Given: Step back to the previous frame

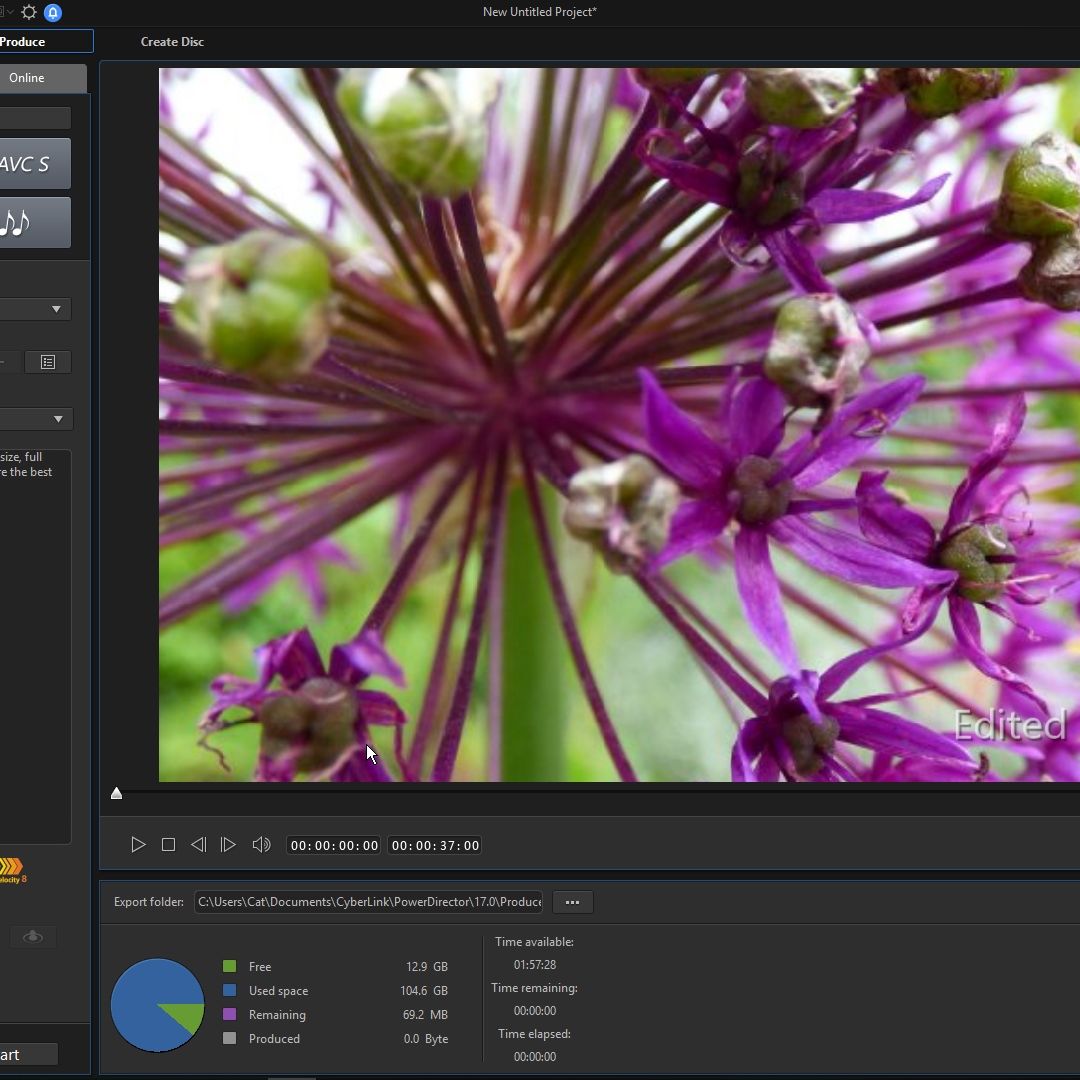Looking at the screenshot, I should click(x=198, y=844).
